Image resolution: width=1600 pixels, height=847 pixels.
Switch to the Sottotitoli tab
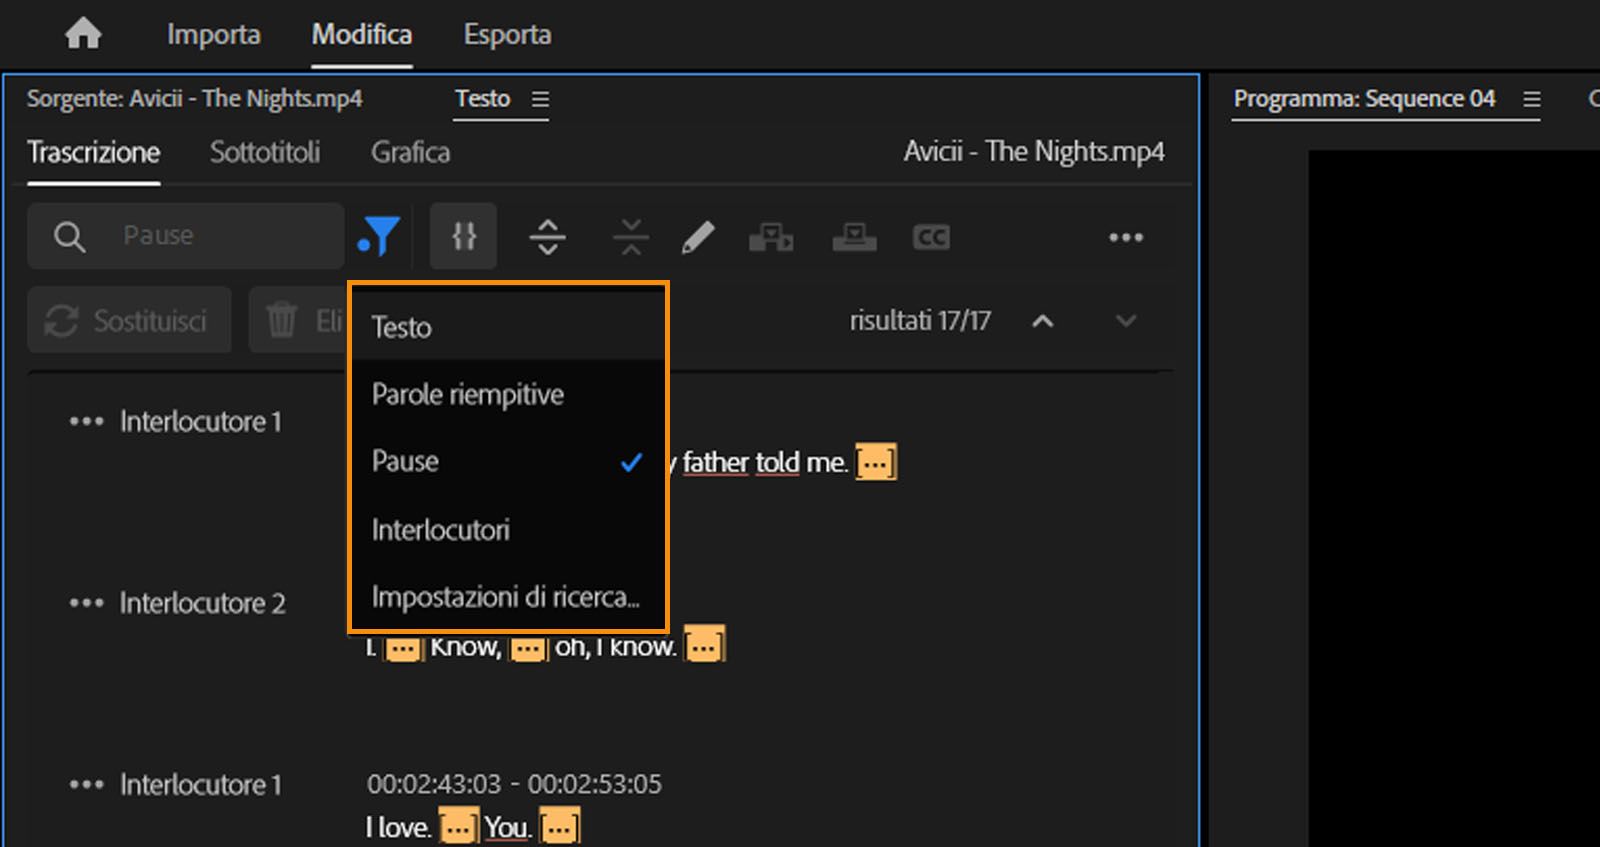(265, 153)
